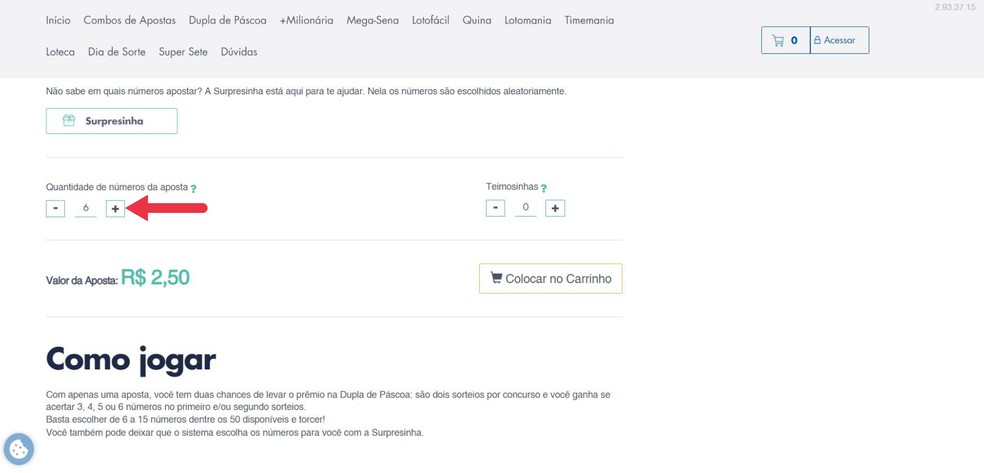Navigate to Loteca
The width and height of the screenshot is (984, 473).
[60, 52]
